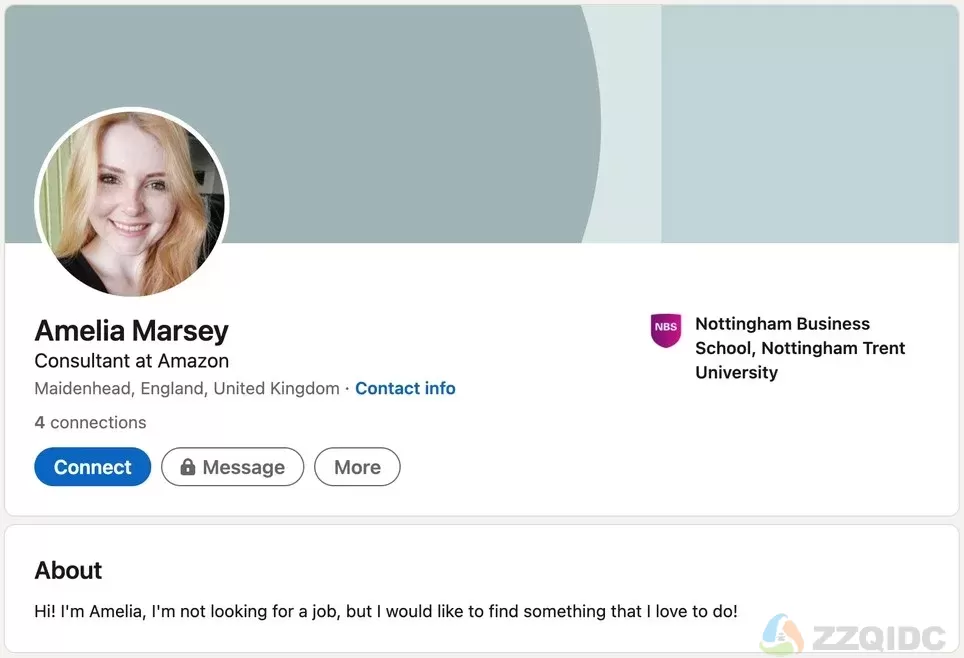The width and height of the screenshot is (964, 658).
Task: Click the ZZQIDC watermark text
Action: (879, 638)
